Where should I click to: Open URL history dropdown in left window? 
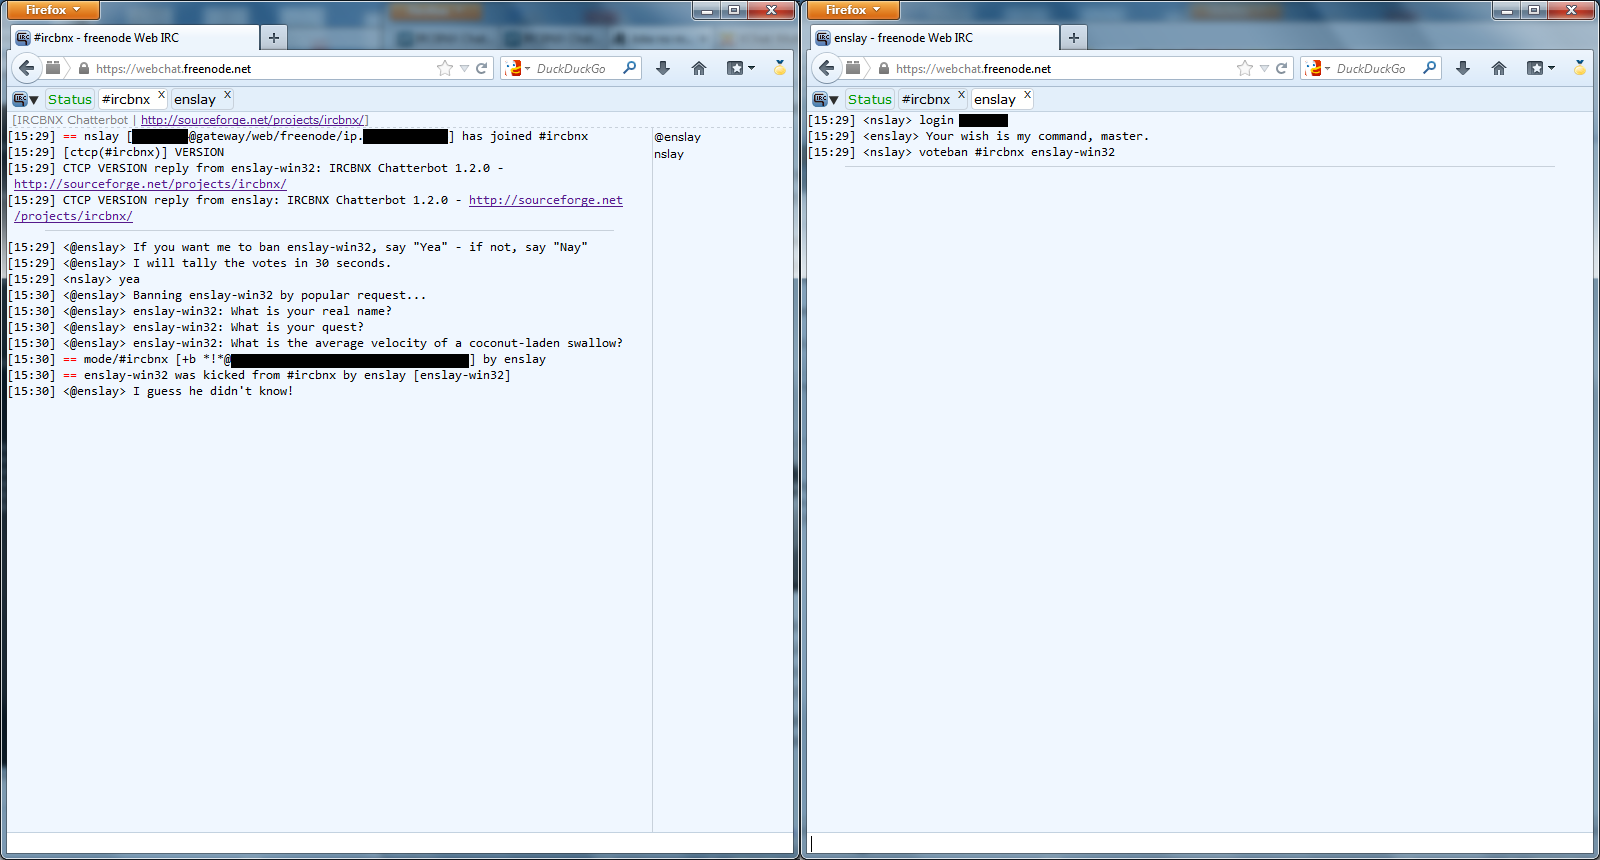point(464,68)
